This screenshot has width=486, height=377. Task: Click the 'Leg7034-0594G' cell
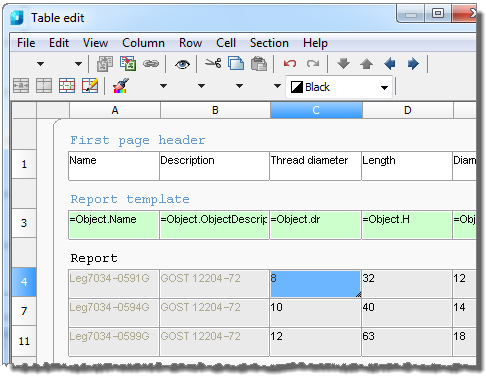click(x=114, y=312)
